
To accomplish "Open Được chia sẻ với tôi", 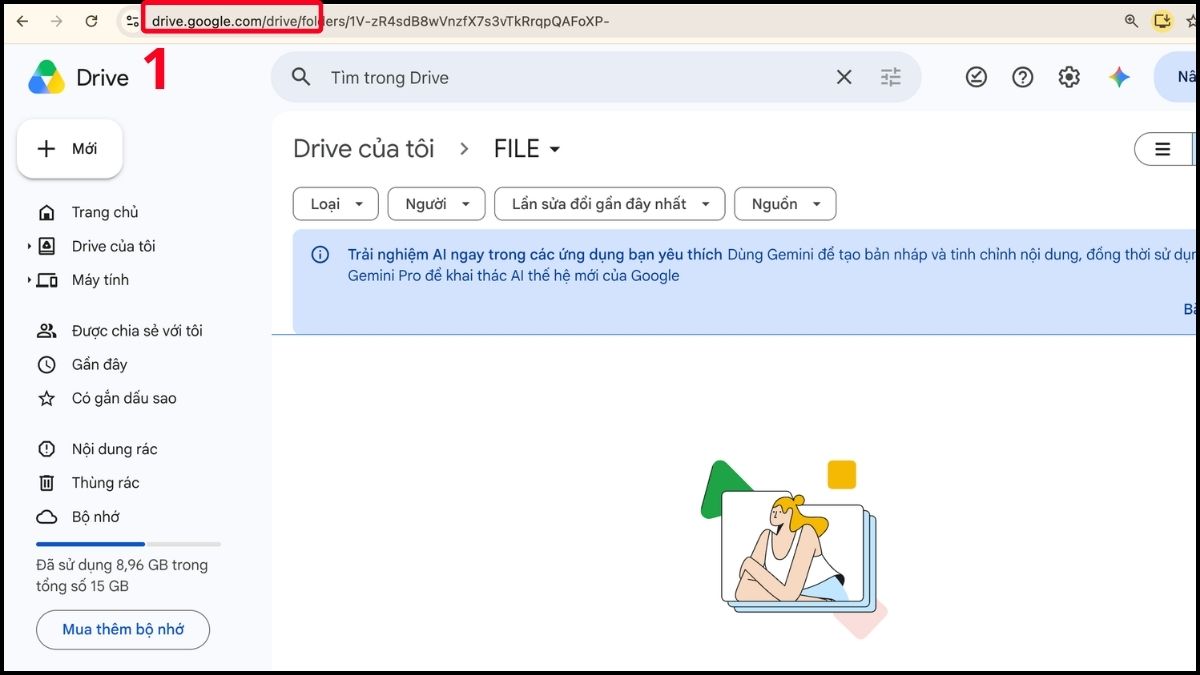I will click(x=137, y=331).
